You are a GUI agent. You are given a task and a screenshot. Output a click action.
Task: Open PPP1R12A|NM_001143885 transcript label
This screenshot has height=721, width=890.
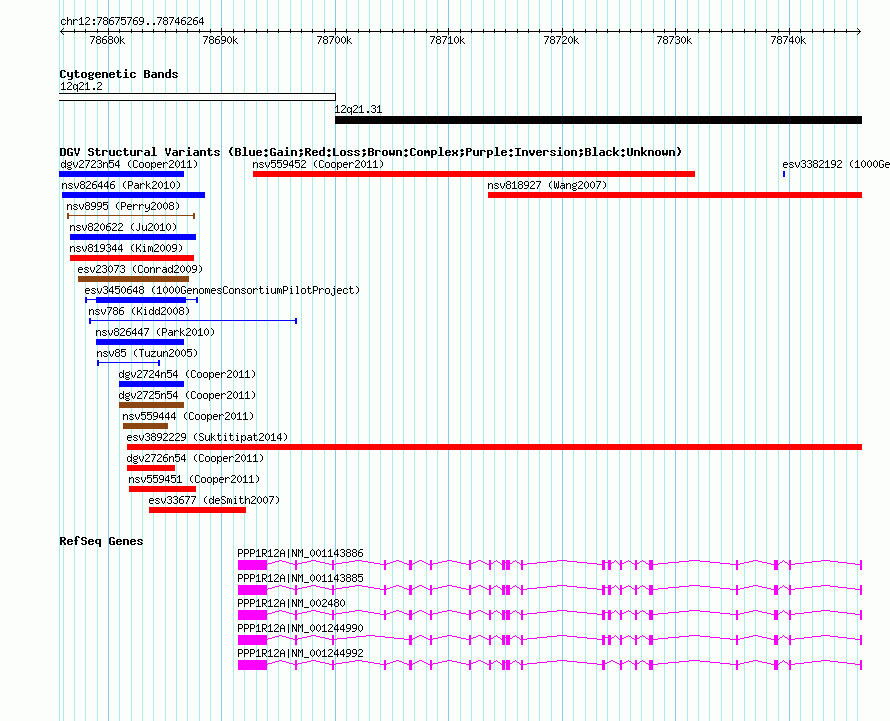[300, 578]
